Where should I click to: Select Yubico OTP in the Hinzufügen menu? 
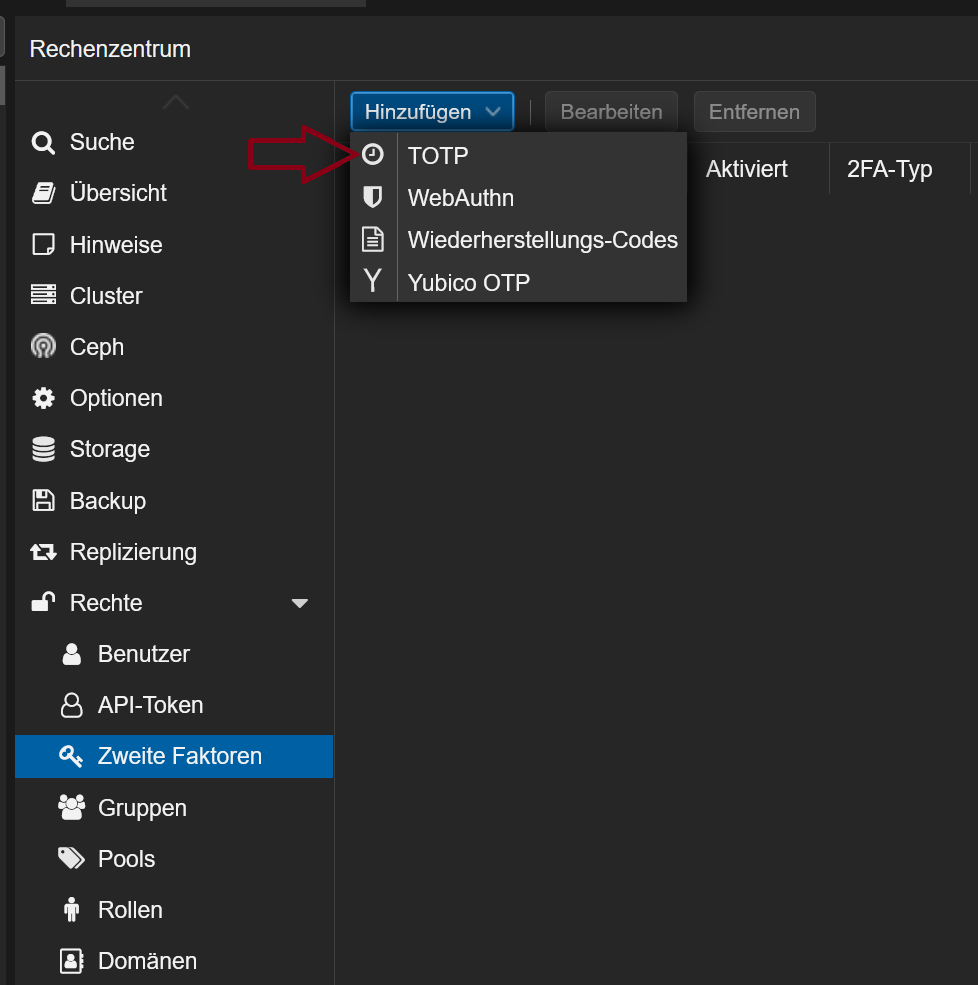tap(468, 283)
